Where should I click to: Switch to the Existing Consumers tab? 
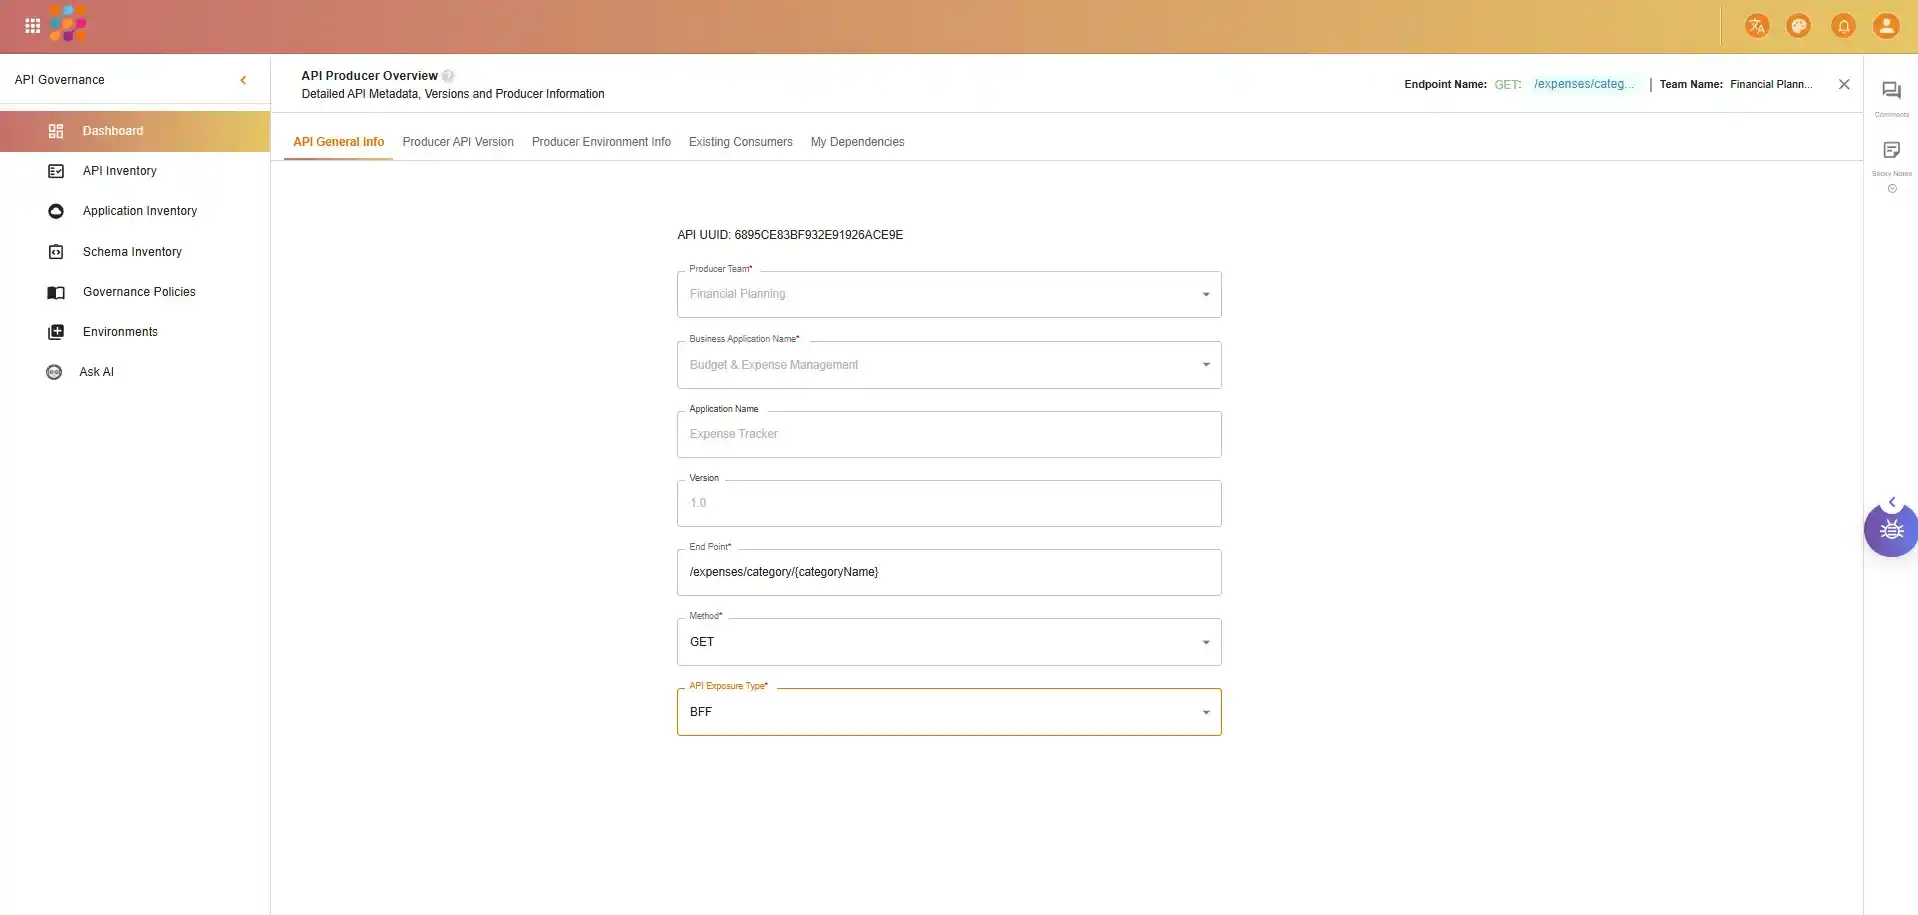click(740, 142)
